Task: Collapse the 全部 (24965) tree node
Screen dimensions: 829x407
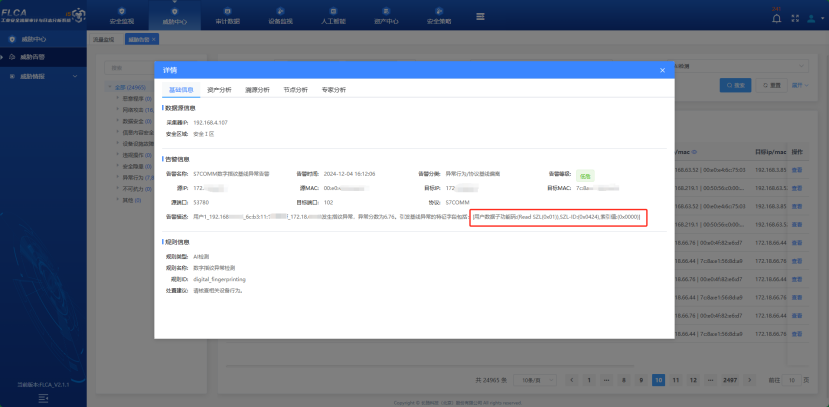Action: click(110, 87)
